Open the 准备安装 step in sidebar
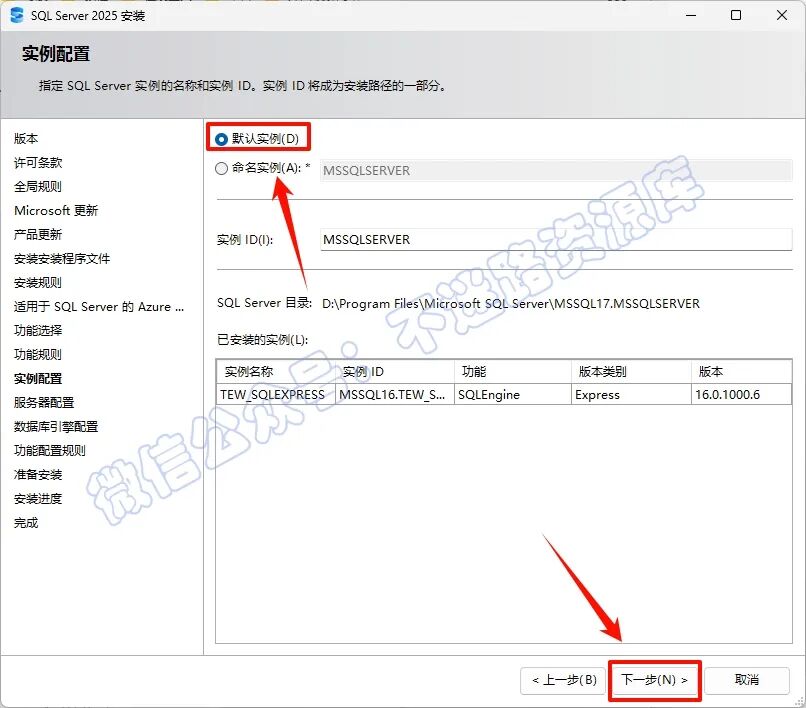This screenshot has height=708, width=806. tap(38, 475)
